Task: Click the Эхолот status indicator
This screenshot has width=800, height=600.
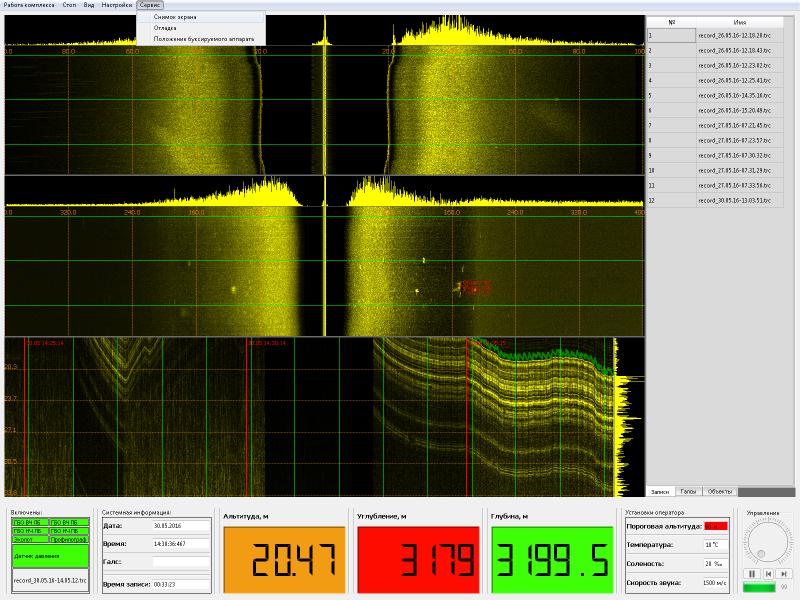Action: (x=30, y=539)
